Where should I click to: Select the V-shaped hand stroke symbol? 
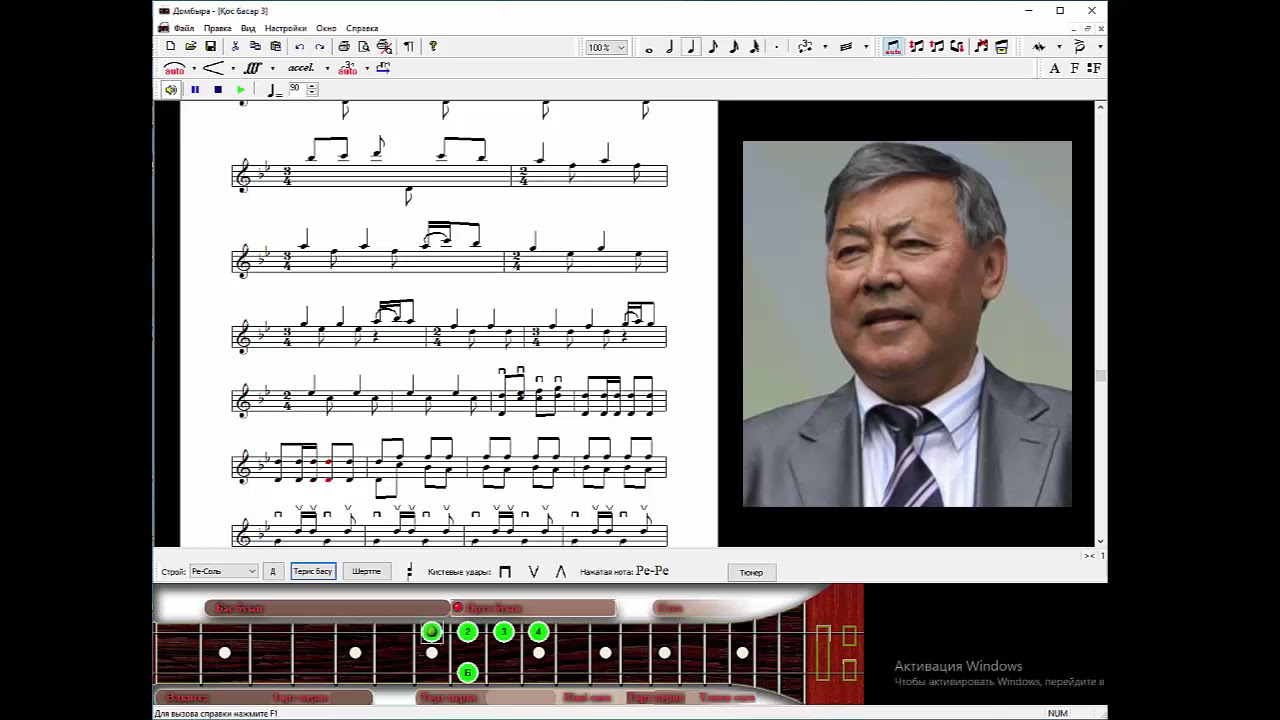coord(533,572)
